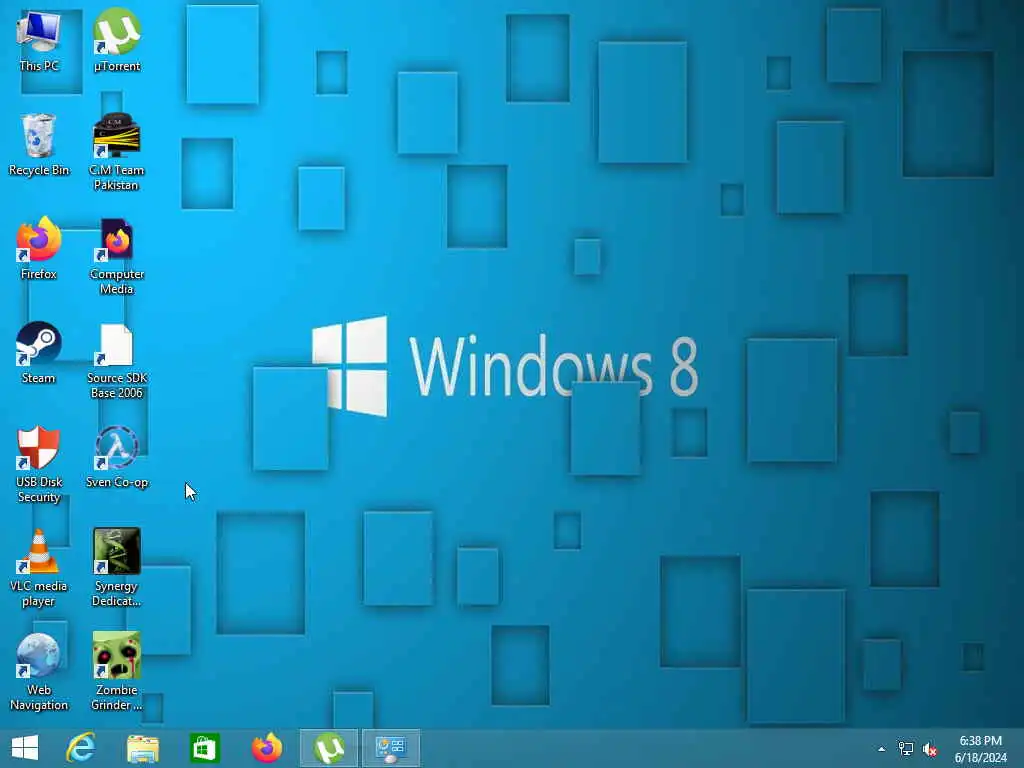The image size is (1024, 768).
Task: Open the Windows Start button
Action: click(25, 748)
